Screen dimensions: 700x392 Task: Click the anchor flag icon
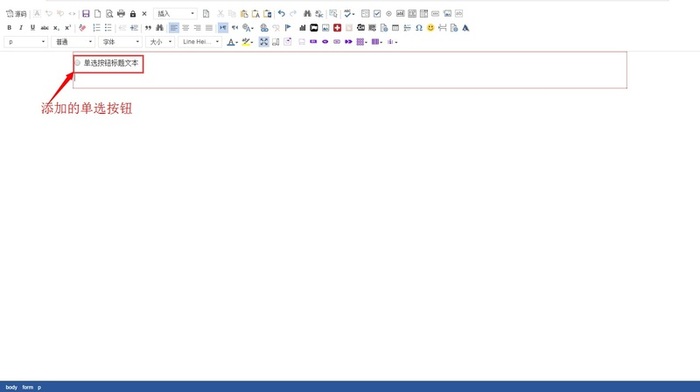(288, 28)
